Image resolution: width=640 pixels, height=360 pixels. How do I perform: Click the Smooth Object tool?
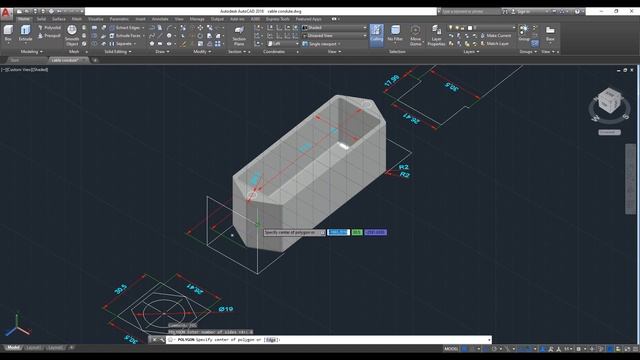(72, 35)
